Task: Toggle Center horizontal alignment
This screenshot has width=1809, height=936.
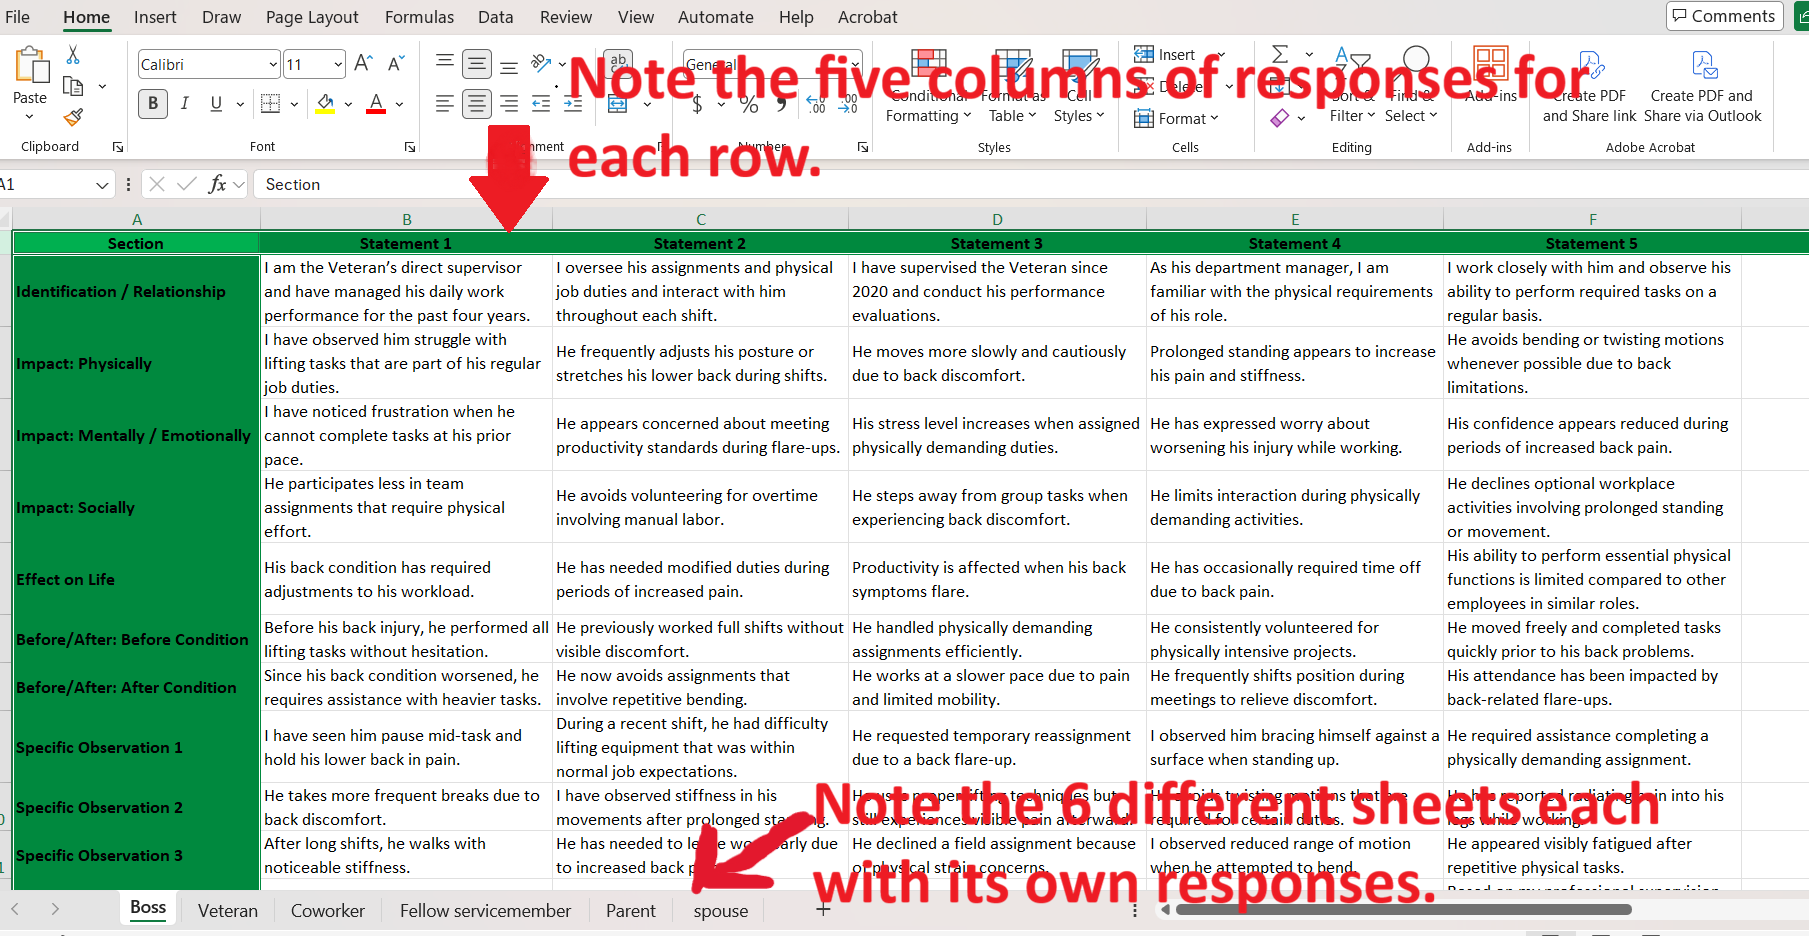Action: click(x=477, y=103)
